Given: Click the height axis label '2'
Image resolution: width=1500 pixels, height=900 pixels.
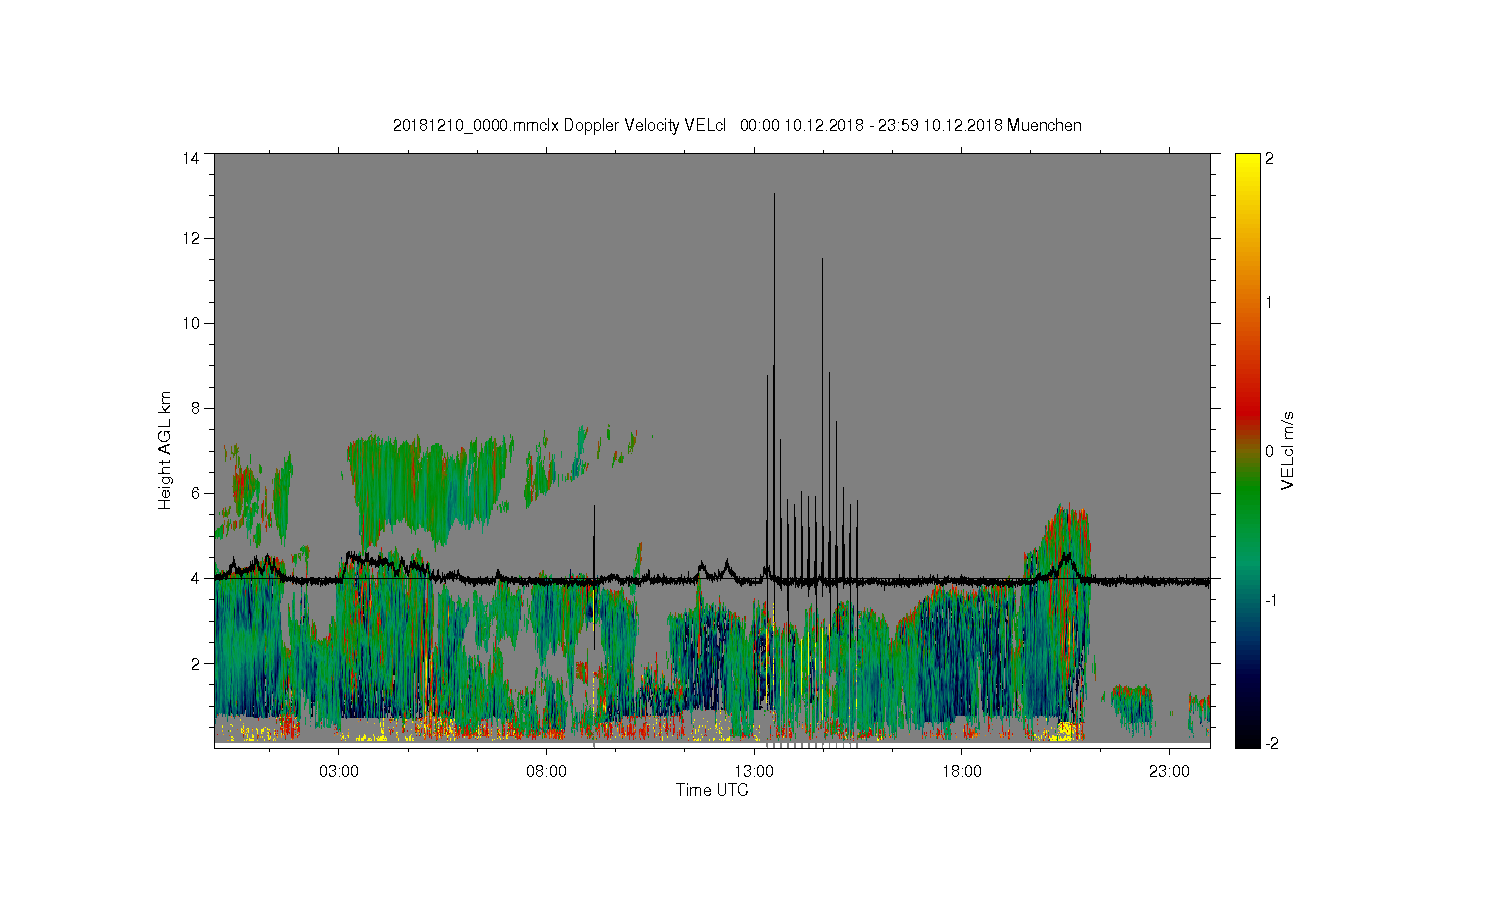Looking at the screenshot, I should pos(195,663).
